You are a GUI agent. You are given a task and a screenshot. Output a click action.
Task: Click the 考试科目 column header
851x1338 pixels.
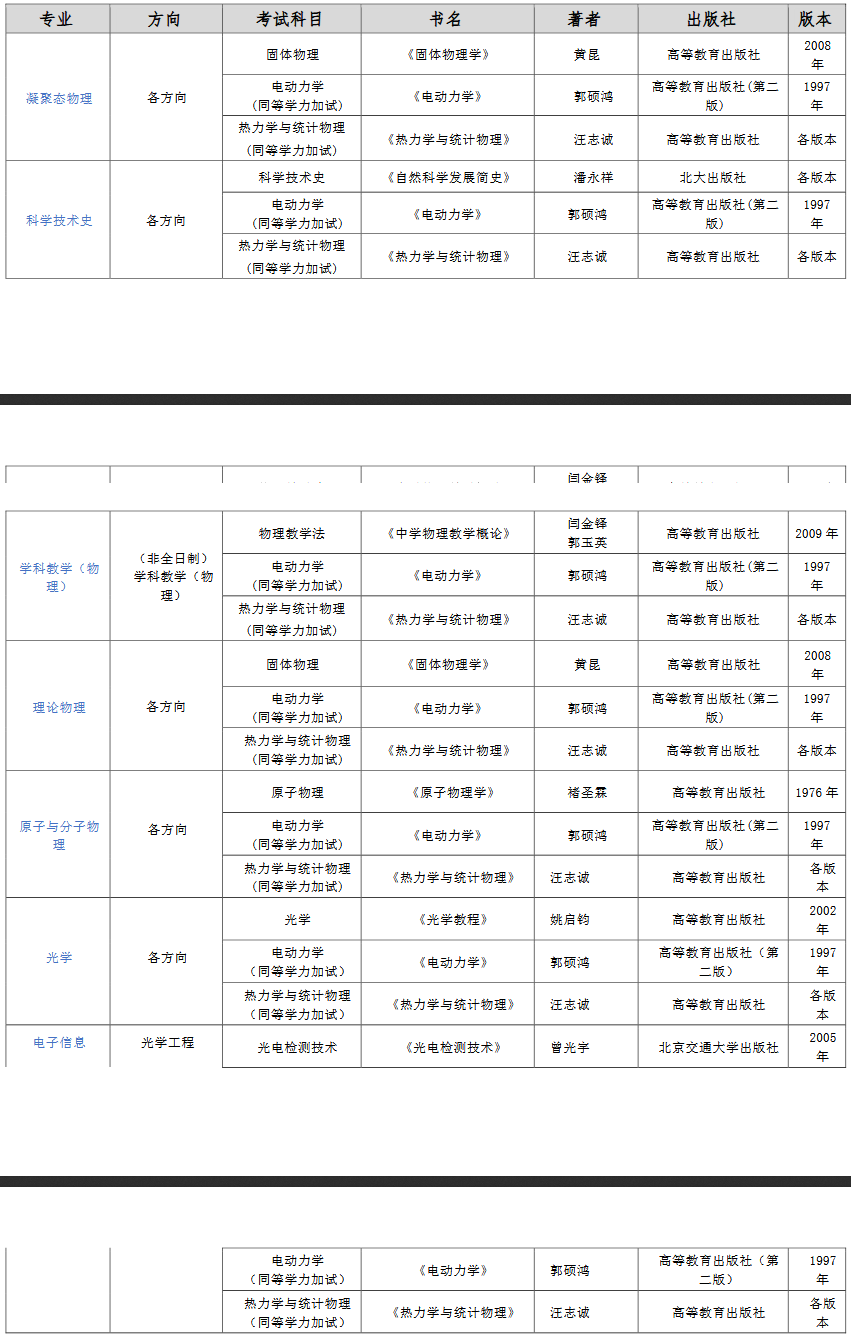pos(291,19)
